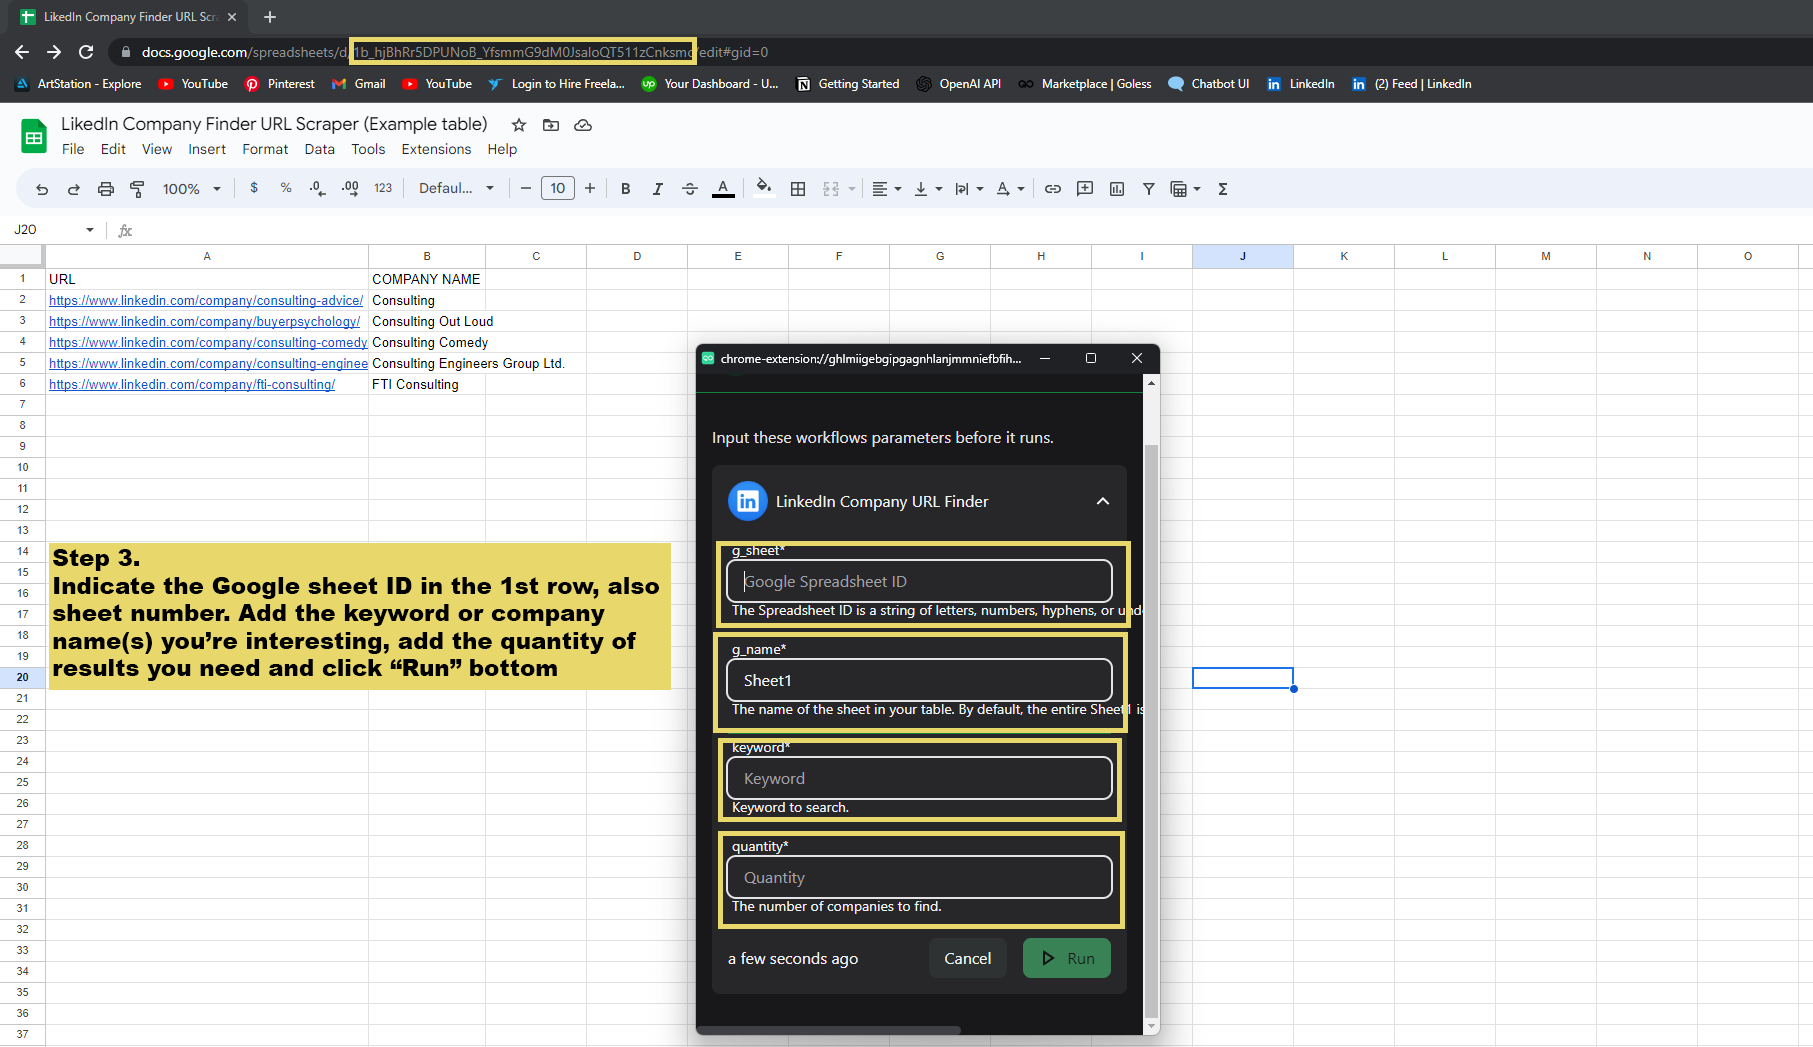Increase decimal places icon
The height and width of the screenshot is (1047, 1813).
350,188
